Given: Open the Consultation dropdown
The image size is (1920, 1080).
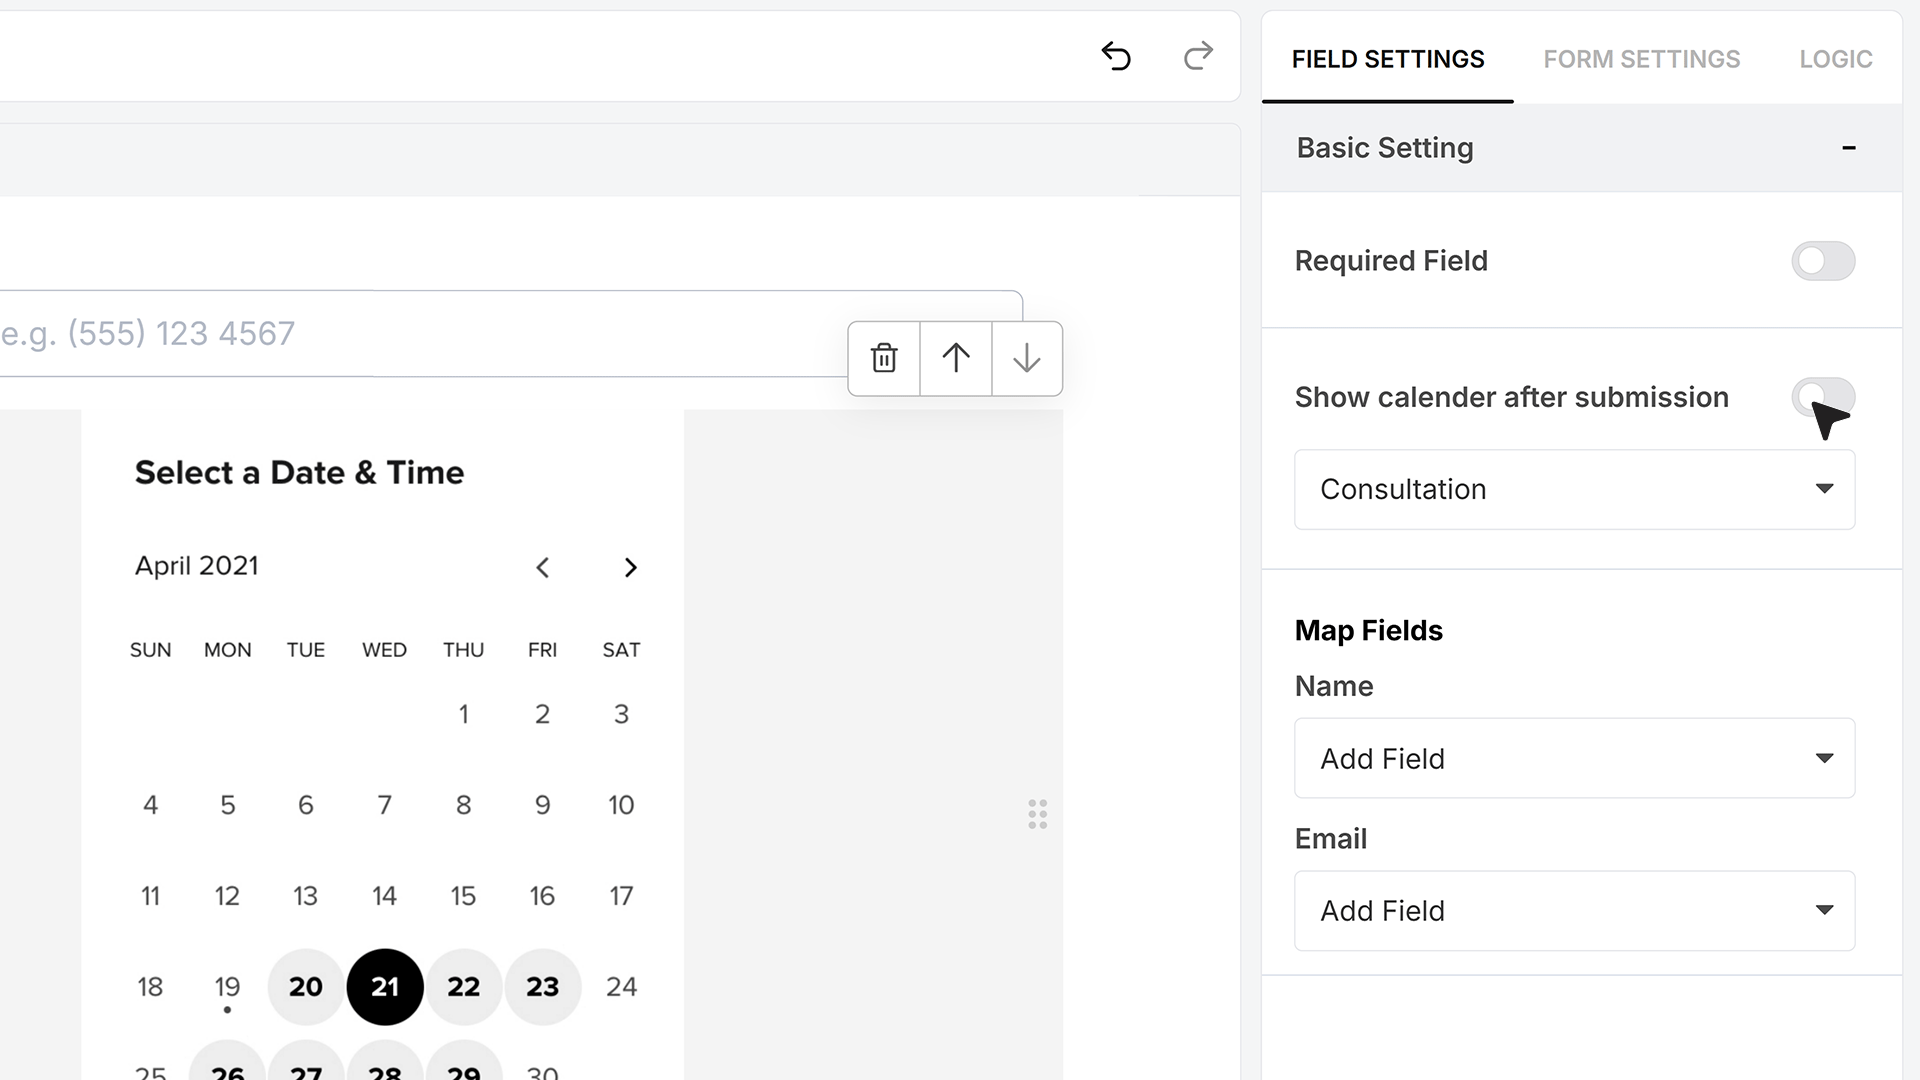Looking at the screenshot, I should pos(1575,489).
